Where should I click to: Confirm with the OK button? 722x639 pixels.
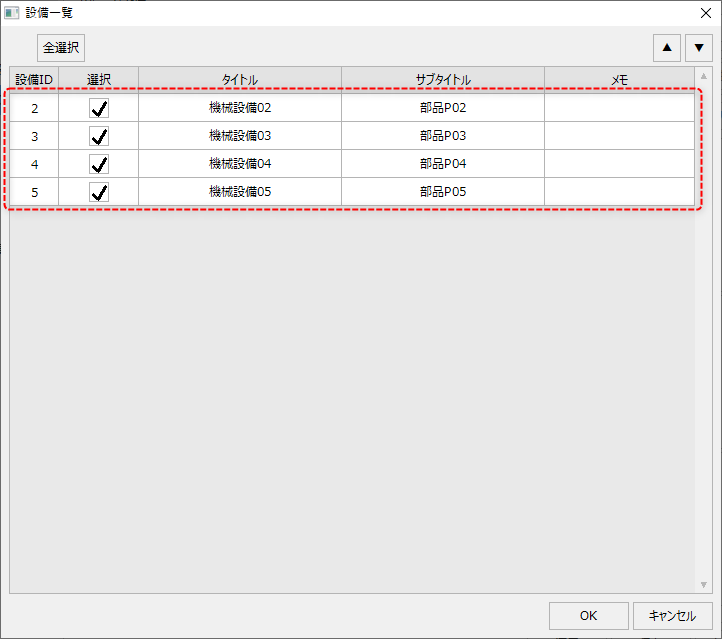588,616
